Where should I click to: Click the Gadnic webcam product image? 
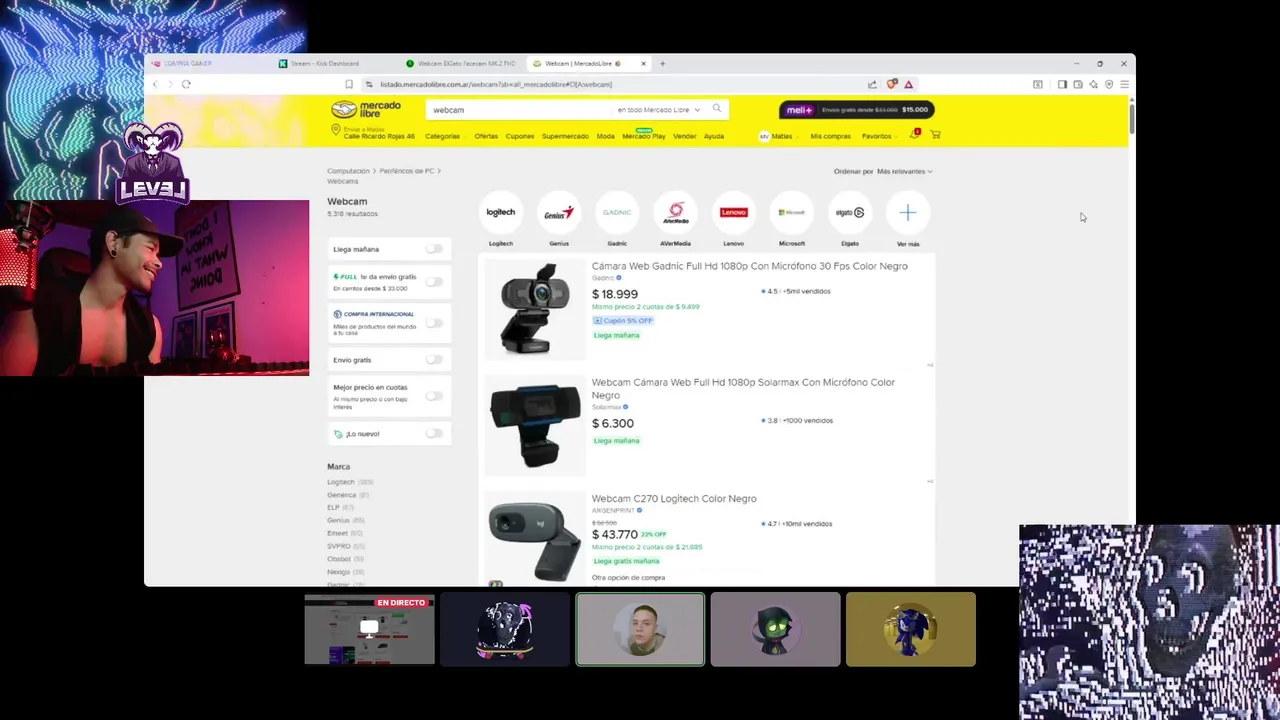coord(534,308)
